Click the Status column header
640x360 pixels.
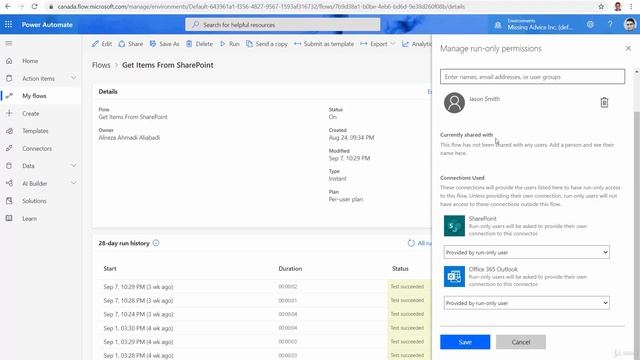pos(400,269)
